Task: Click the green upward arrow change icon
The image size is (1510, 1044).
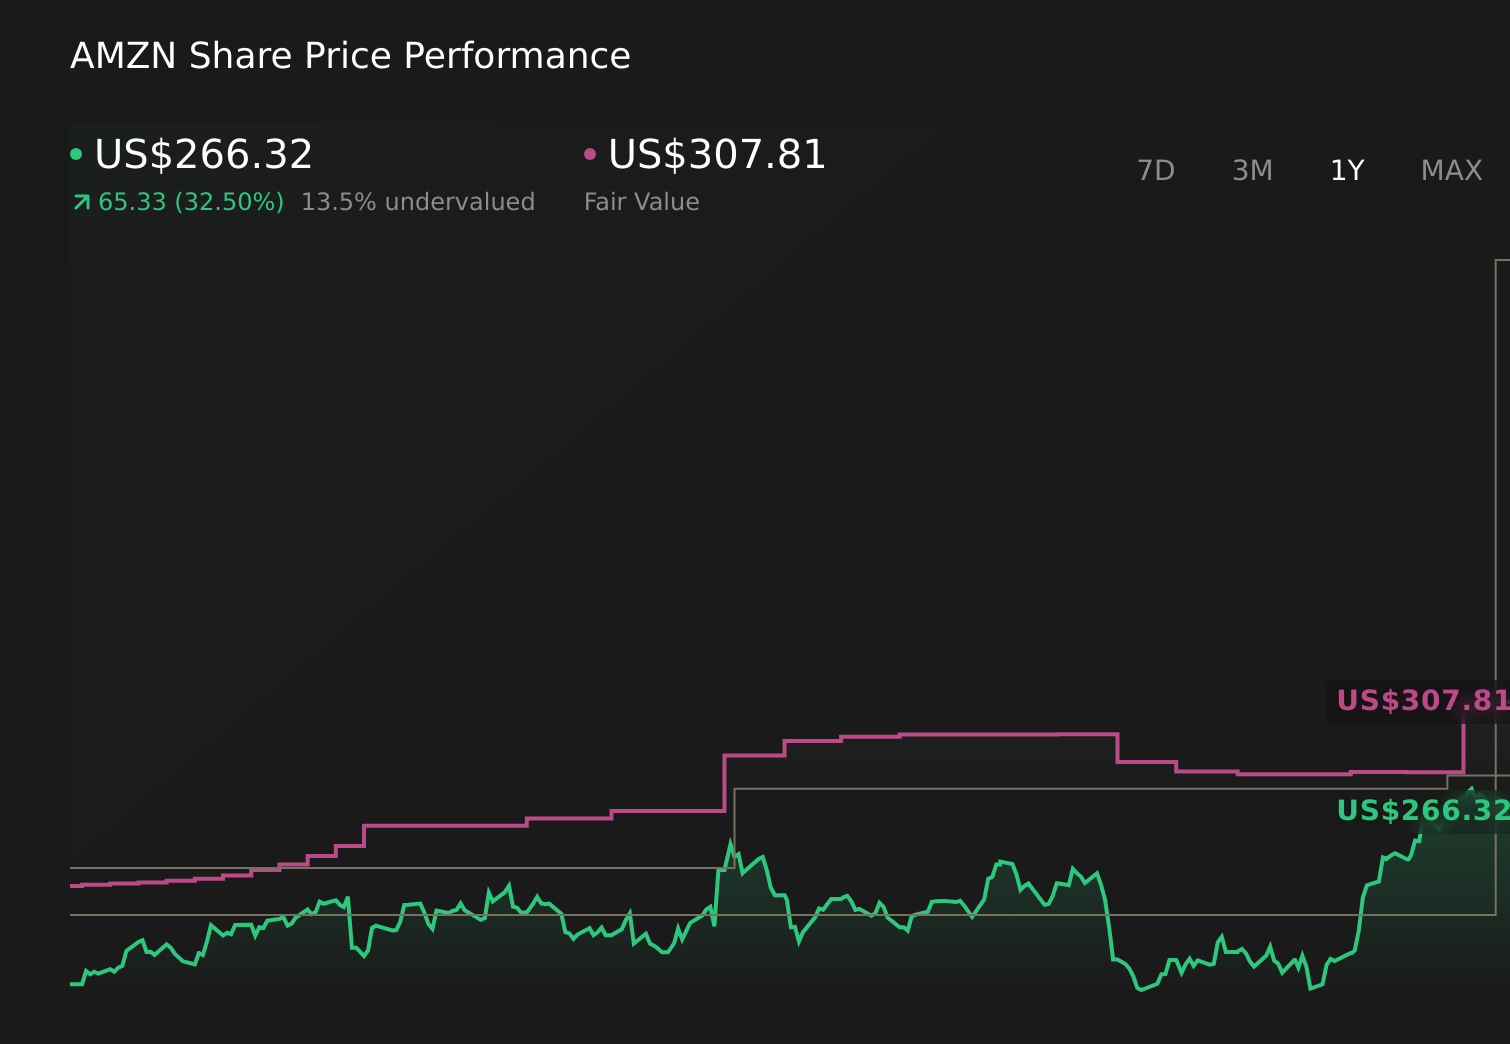Action: [82, 203]
